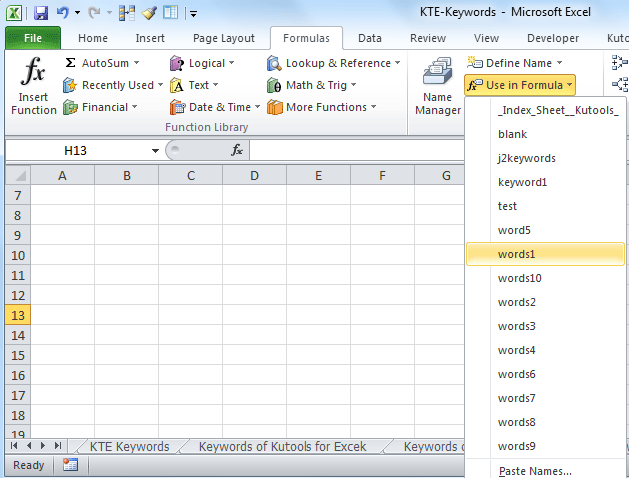Click Paste Names... menu entry
The image size is (630, 481).
click(545, 471)
